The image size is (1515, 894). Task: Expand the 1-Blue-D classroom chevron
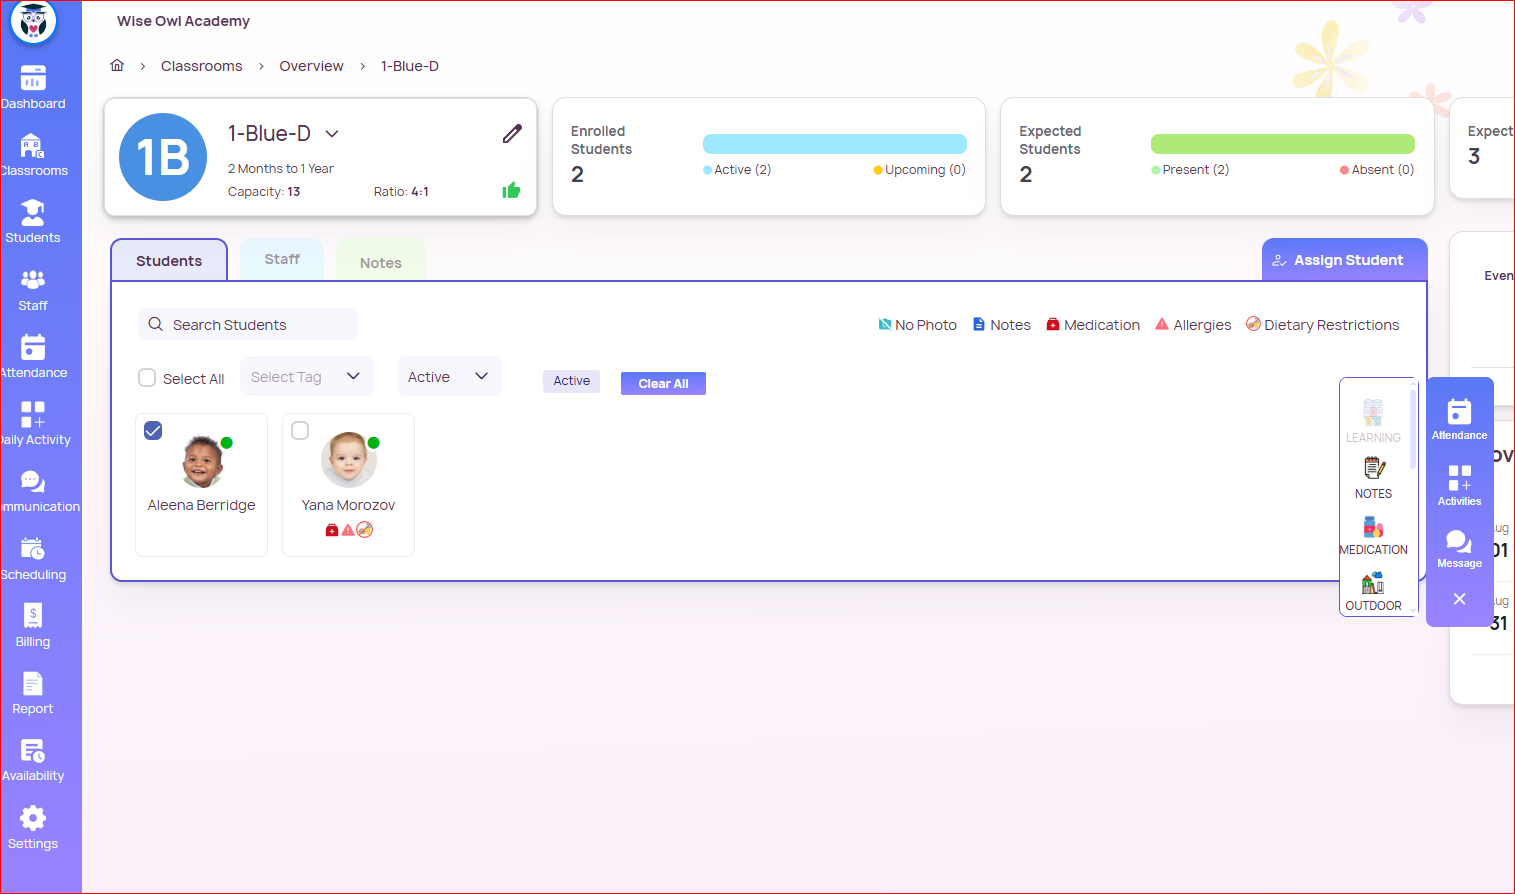click(x=332, y=134)
